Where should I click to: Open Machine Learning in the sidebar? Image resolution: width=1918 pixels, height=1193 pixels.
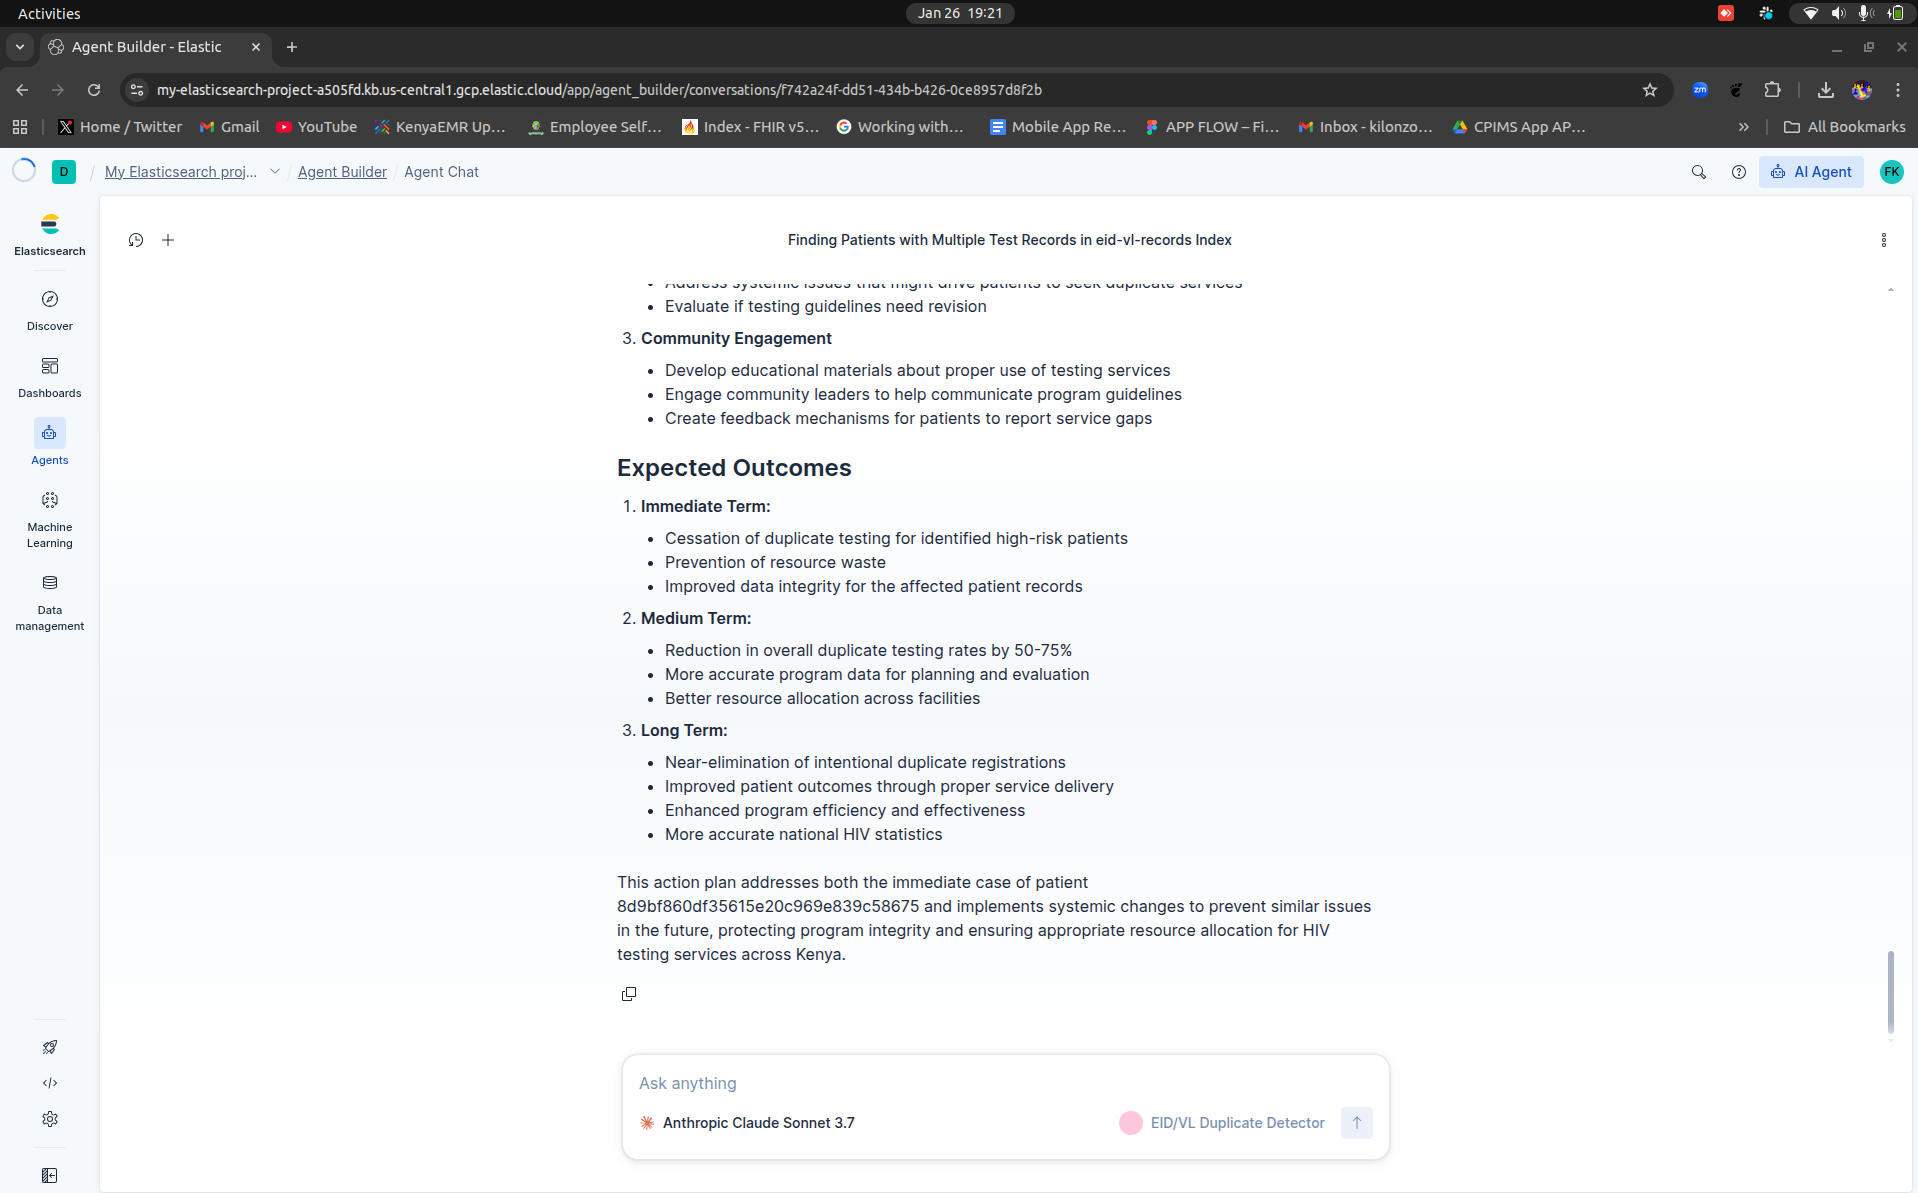49,519
